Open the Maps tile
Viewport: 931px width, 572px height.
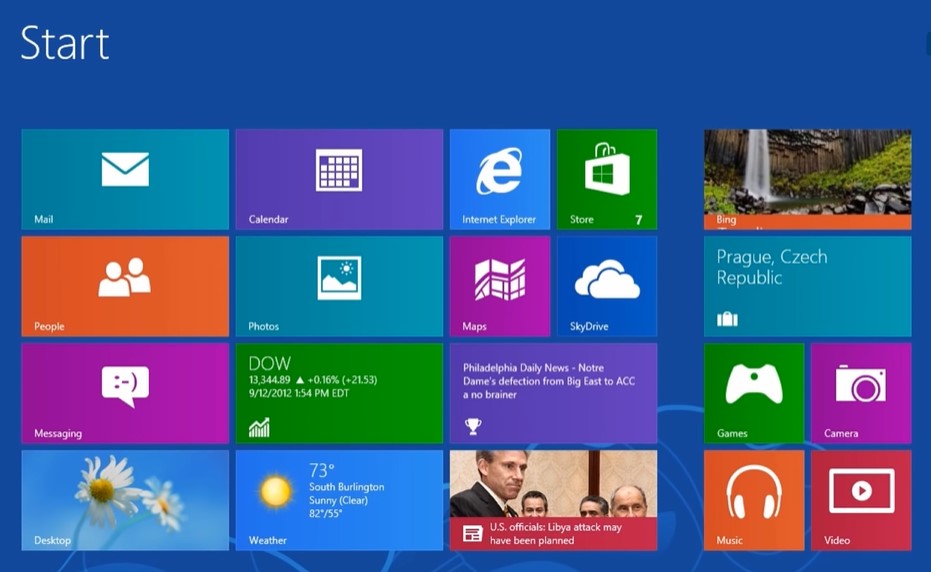[x=499, y=286]
